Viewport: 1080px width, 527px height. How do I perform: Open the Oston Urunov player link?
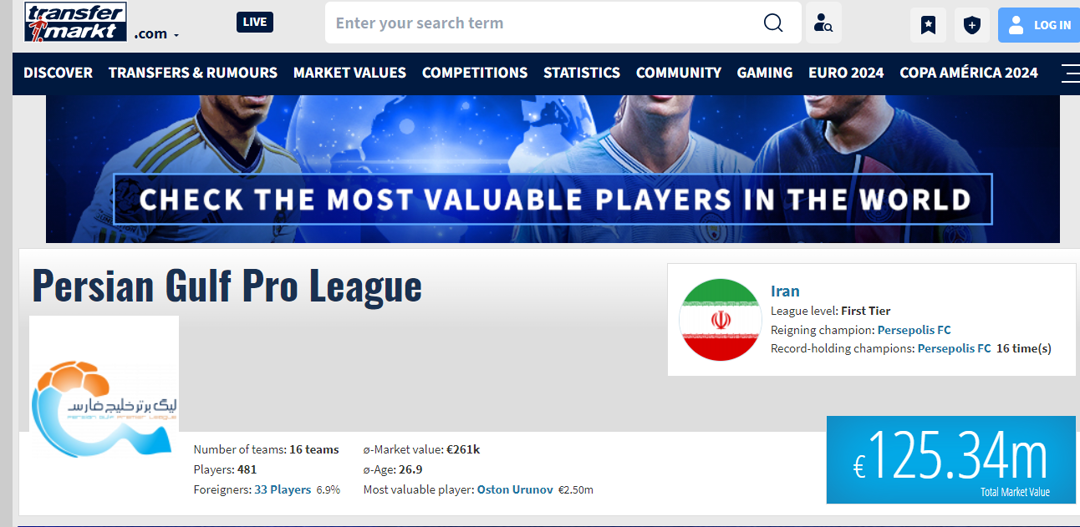[x=514, y=490]
